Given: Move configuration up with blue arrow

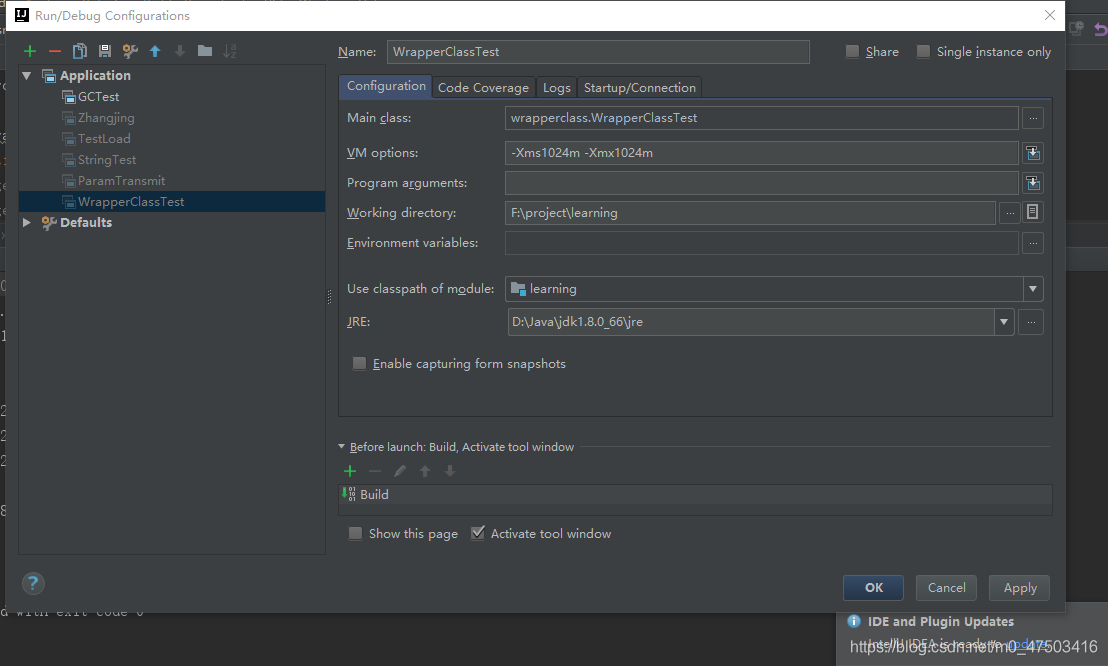Looking at the screenshot, I should 155,51.
